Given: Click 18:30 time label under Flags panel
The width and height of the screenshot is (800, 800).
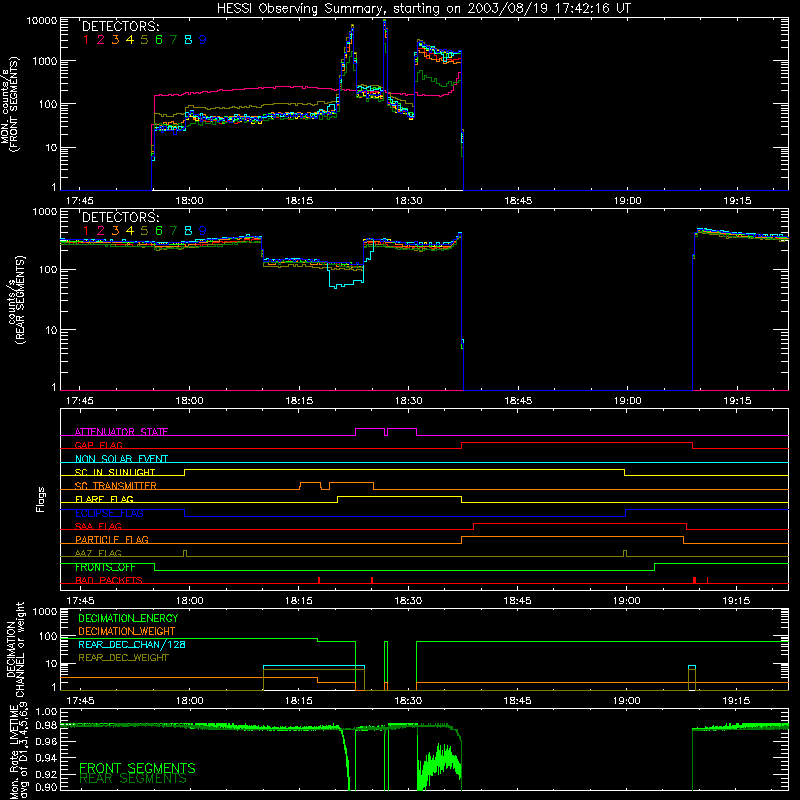Looking at the screenshot, I should (408, 601).
